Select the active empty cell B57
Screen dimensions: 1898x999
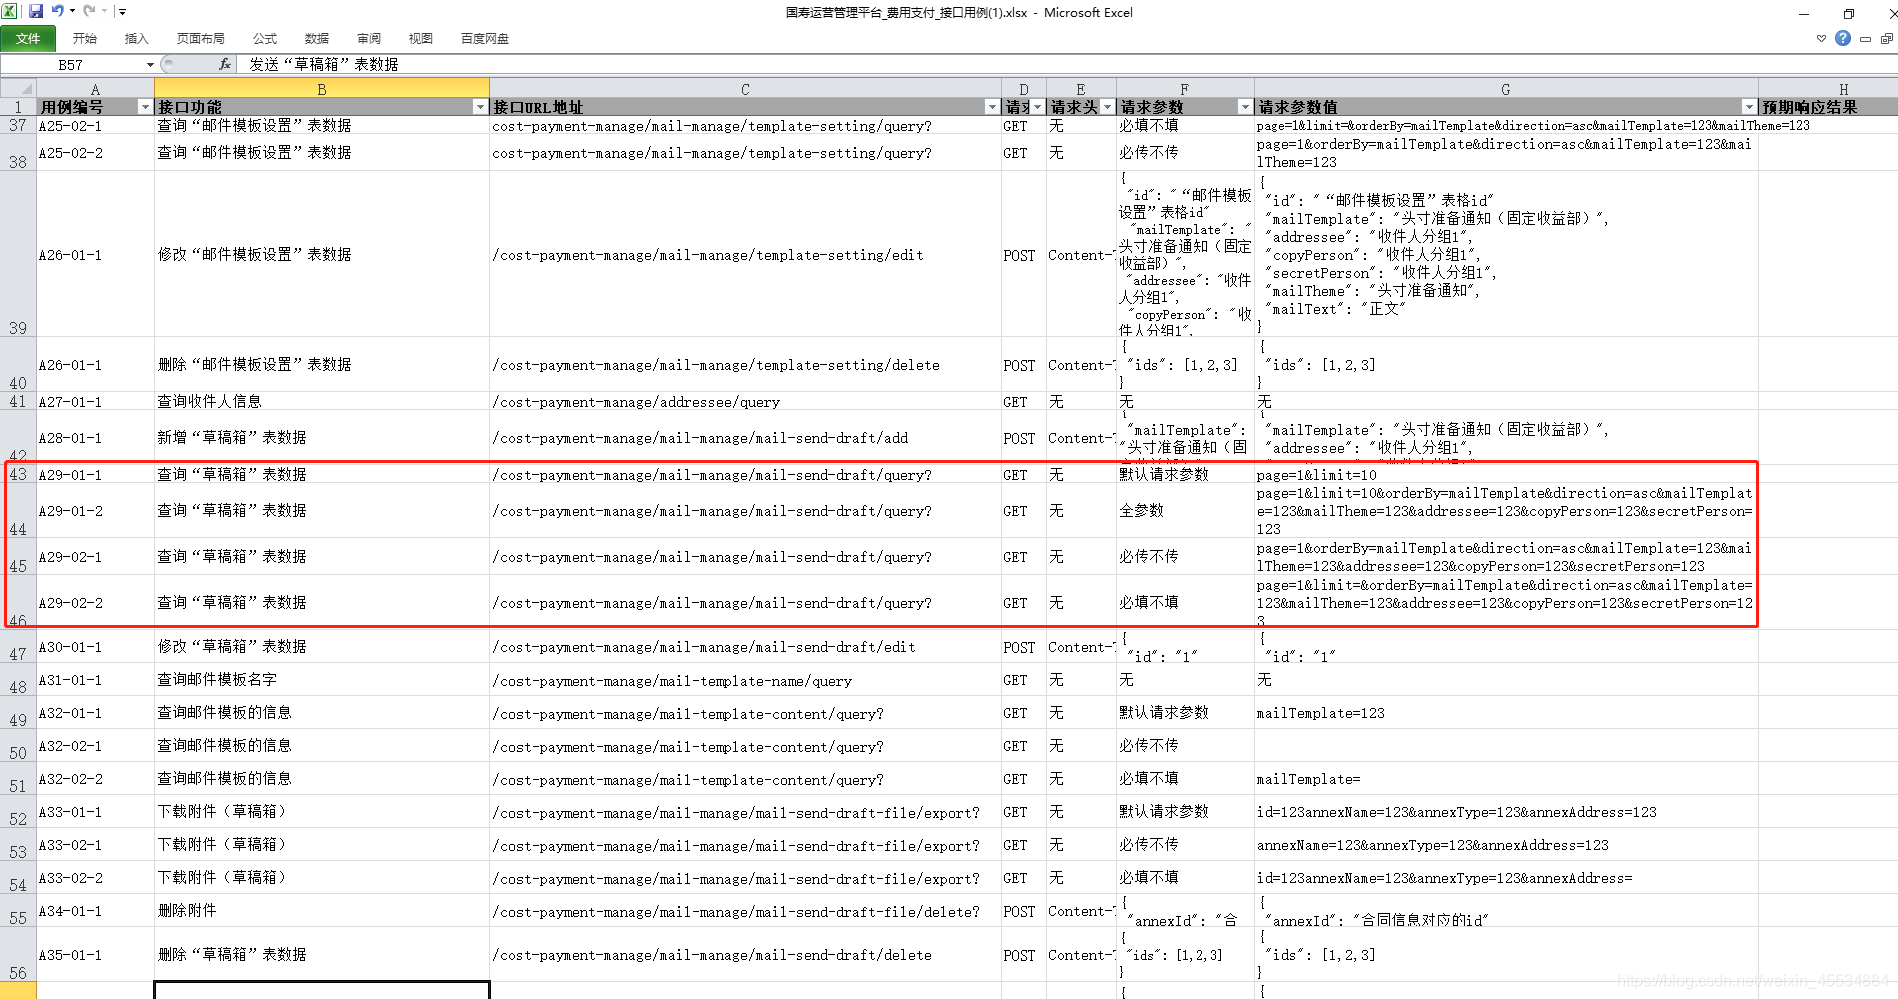tap(322, 990)
